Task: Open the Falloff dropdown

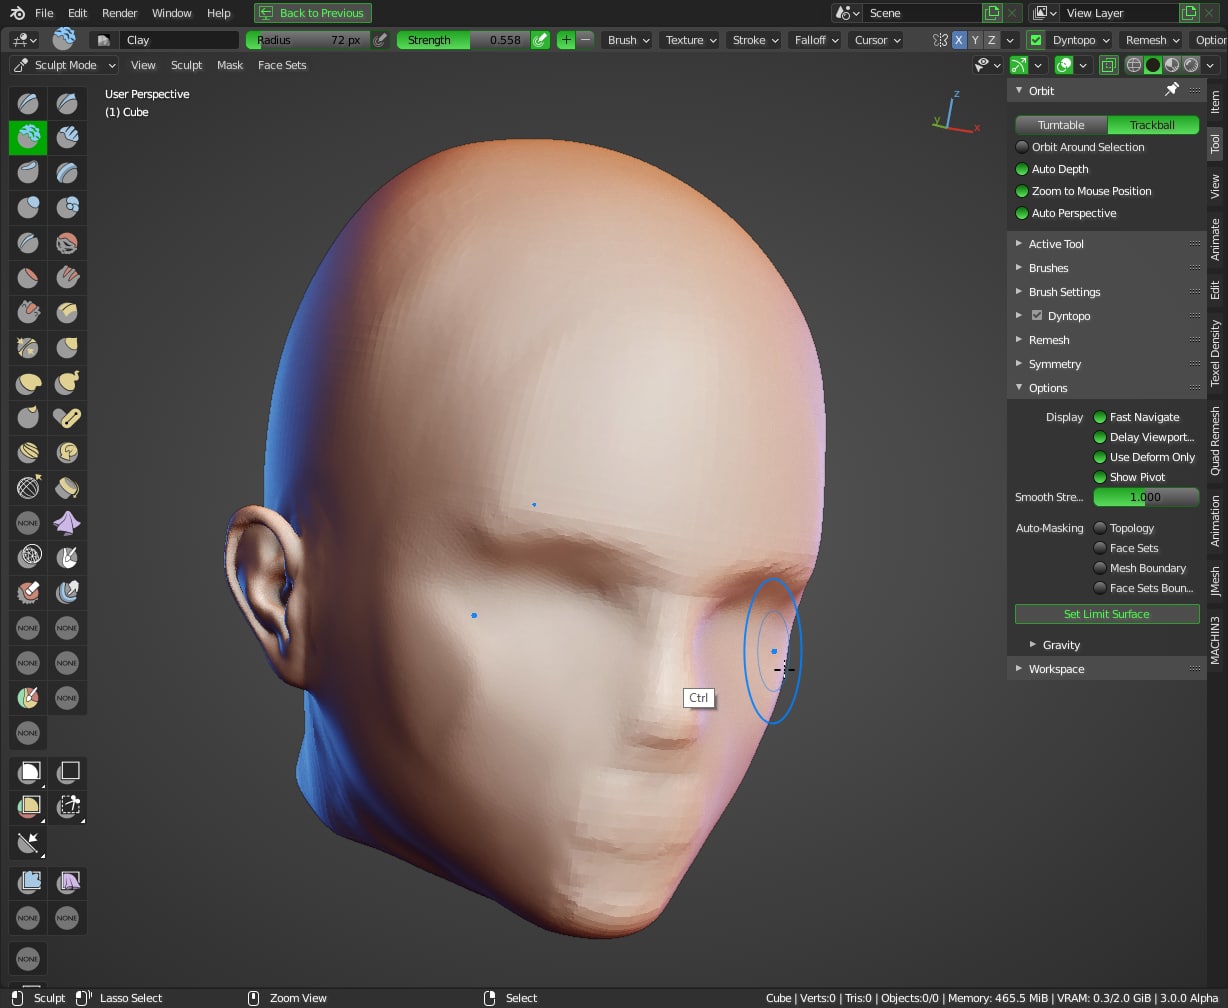Action: point(816,40)
